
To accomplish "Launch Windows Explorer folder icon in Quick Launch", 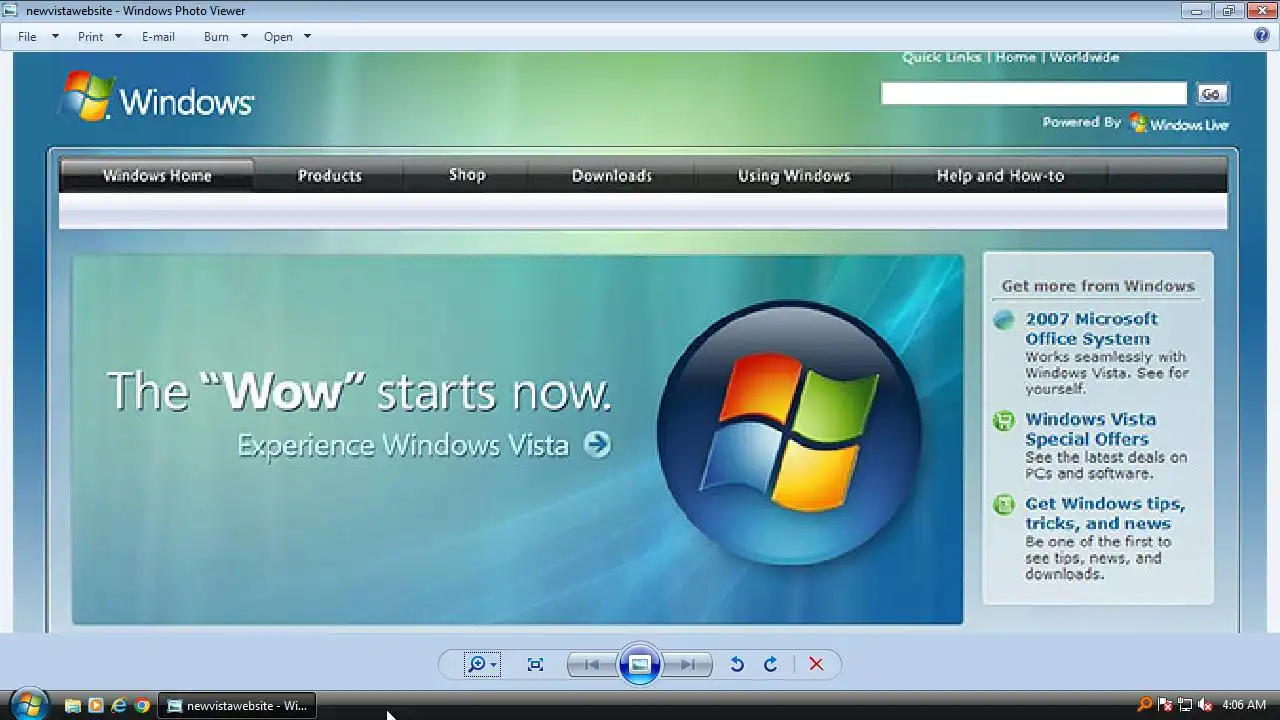I will (x=72, y=706).
